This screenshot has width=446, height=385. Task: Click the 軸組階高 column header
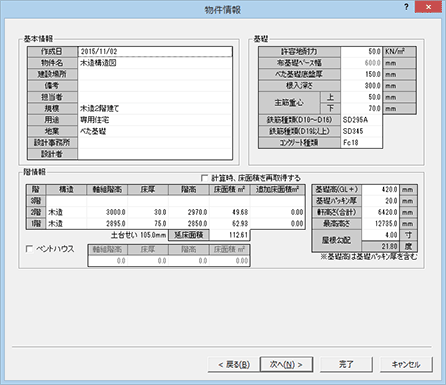click(107, 190)
